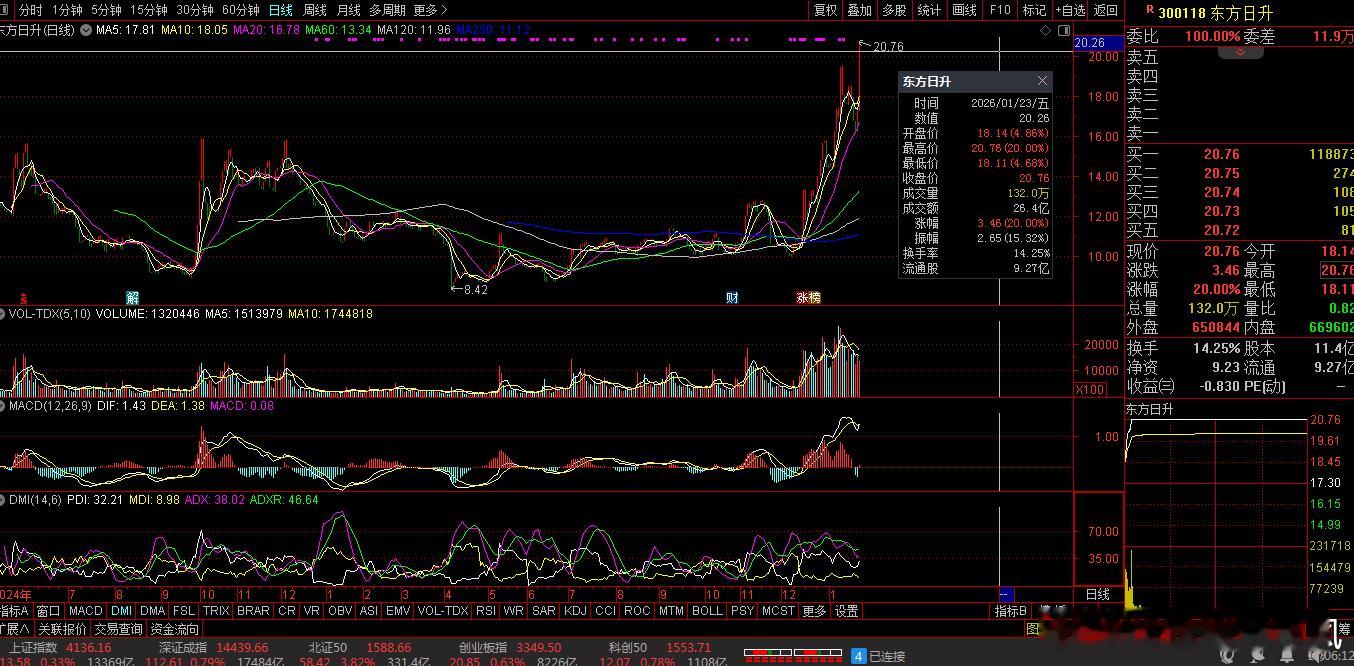The image size is (1354, 666).
Task: Select the 指标B tab
Action: point(1010,611)
